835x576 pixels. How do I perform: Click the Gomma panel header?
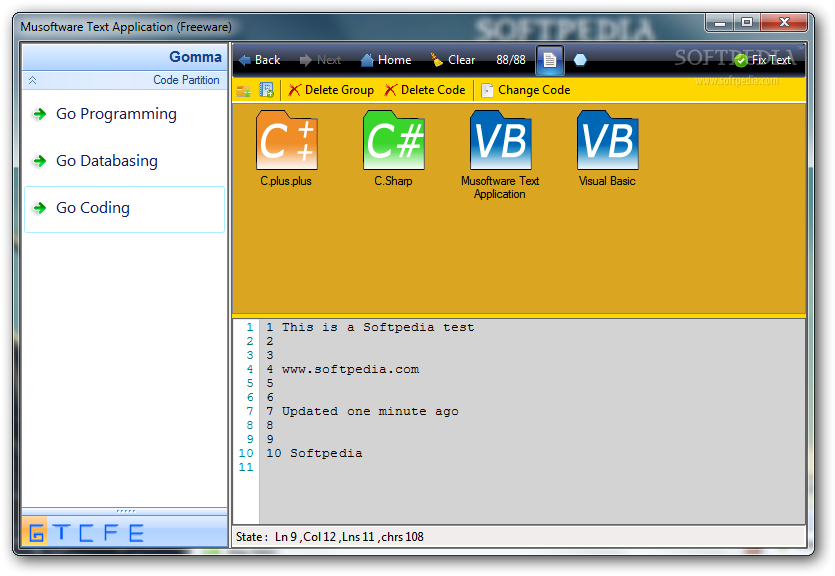[125, 57]
